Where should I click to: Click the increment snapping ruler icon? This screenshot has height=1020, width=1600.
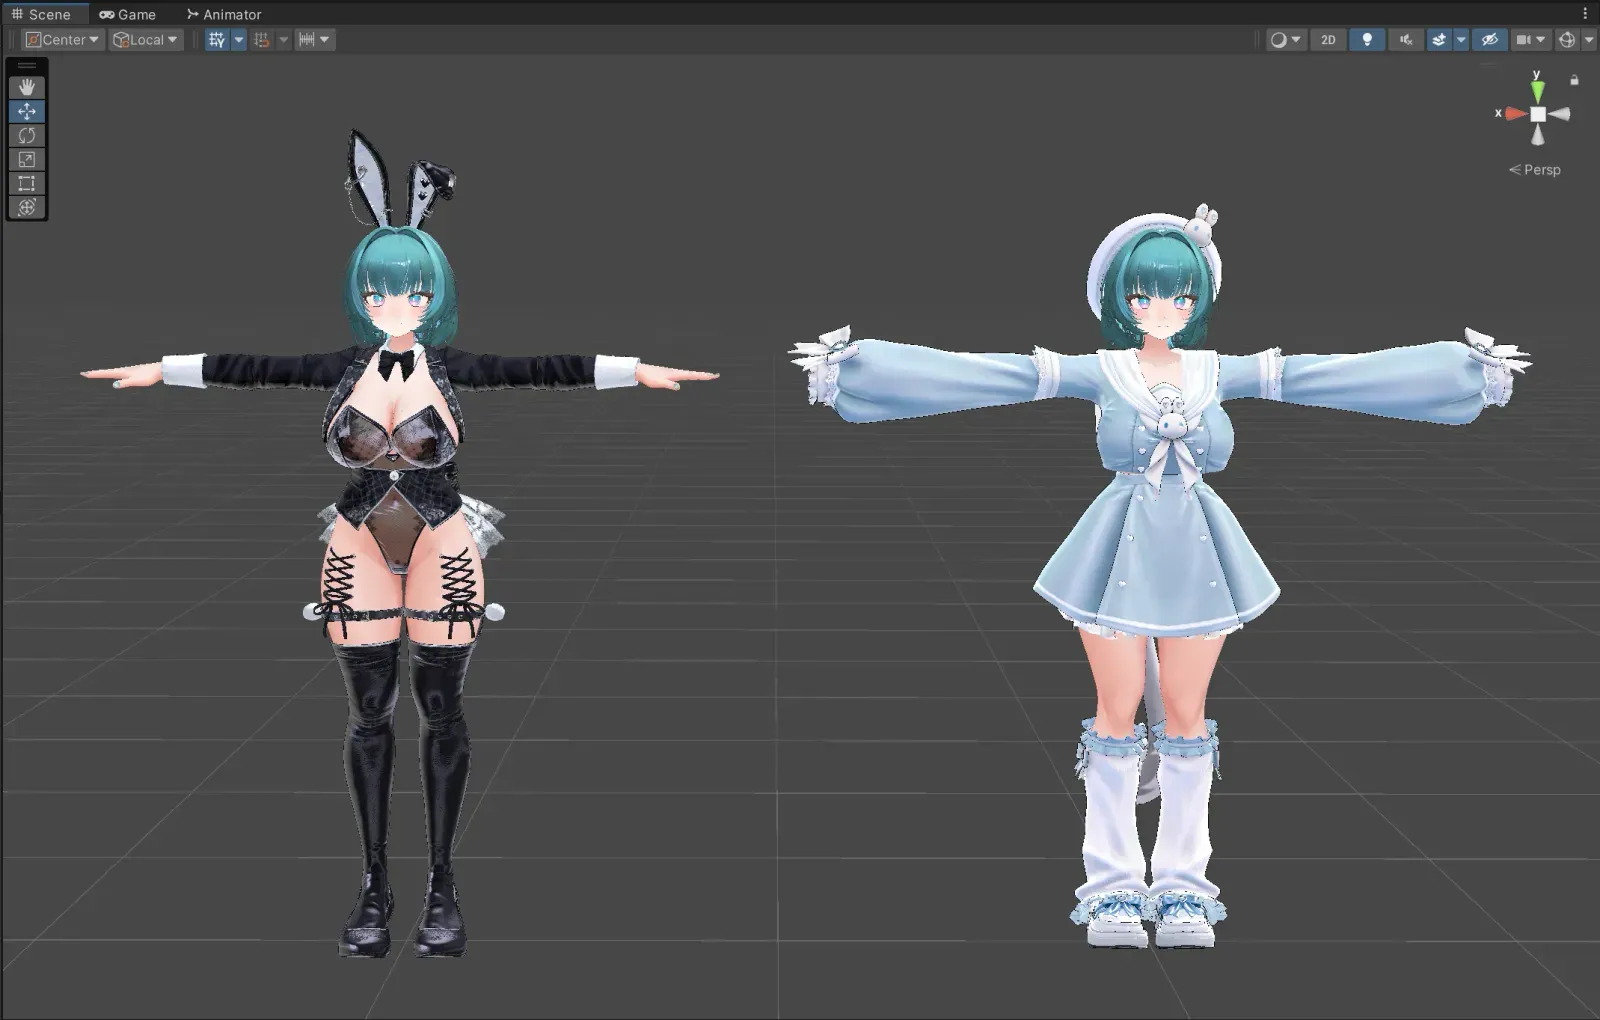click(307, 40)
